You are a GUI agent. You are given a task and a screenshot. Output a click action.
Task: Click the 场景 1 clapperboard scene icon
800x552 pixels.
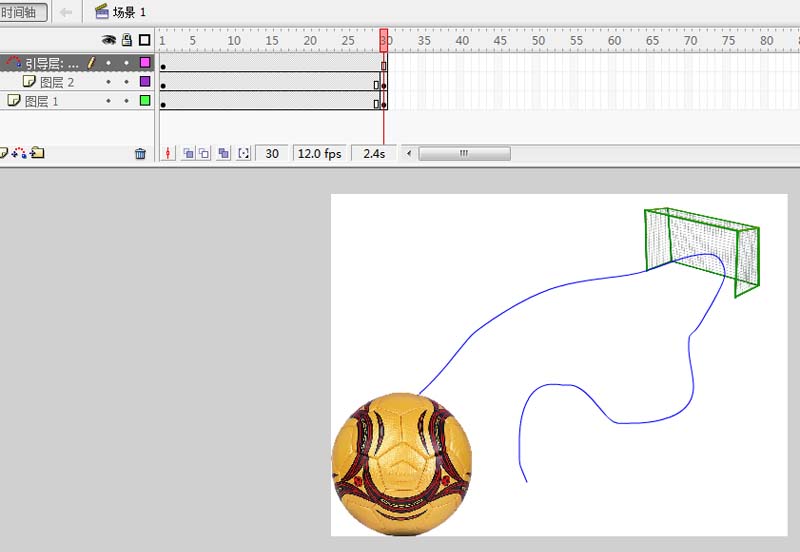[x=102, y=11]
